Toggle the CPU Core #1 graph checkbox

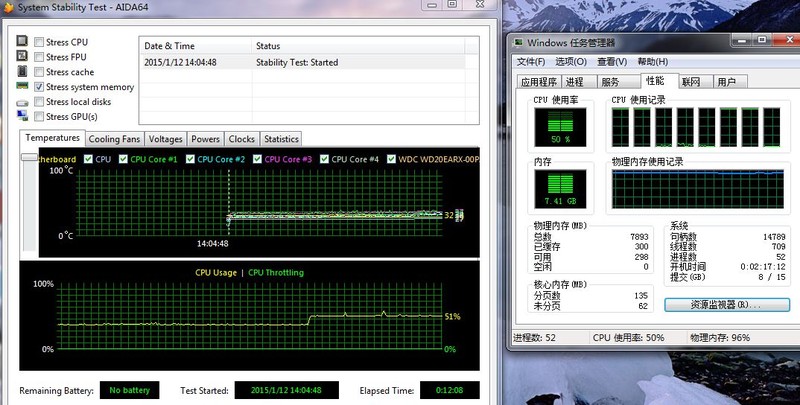point(123,159)
